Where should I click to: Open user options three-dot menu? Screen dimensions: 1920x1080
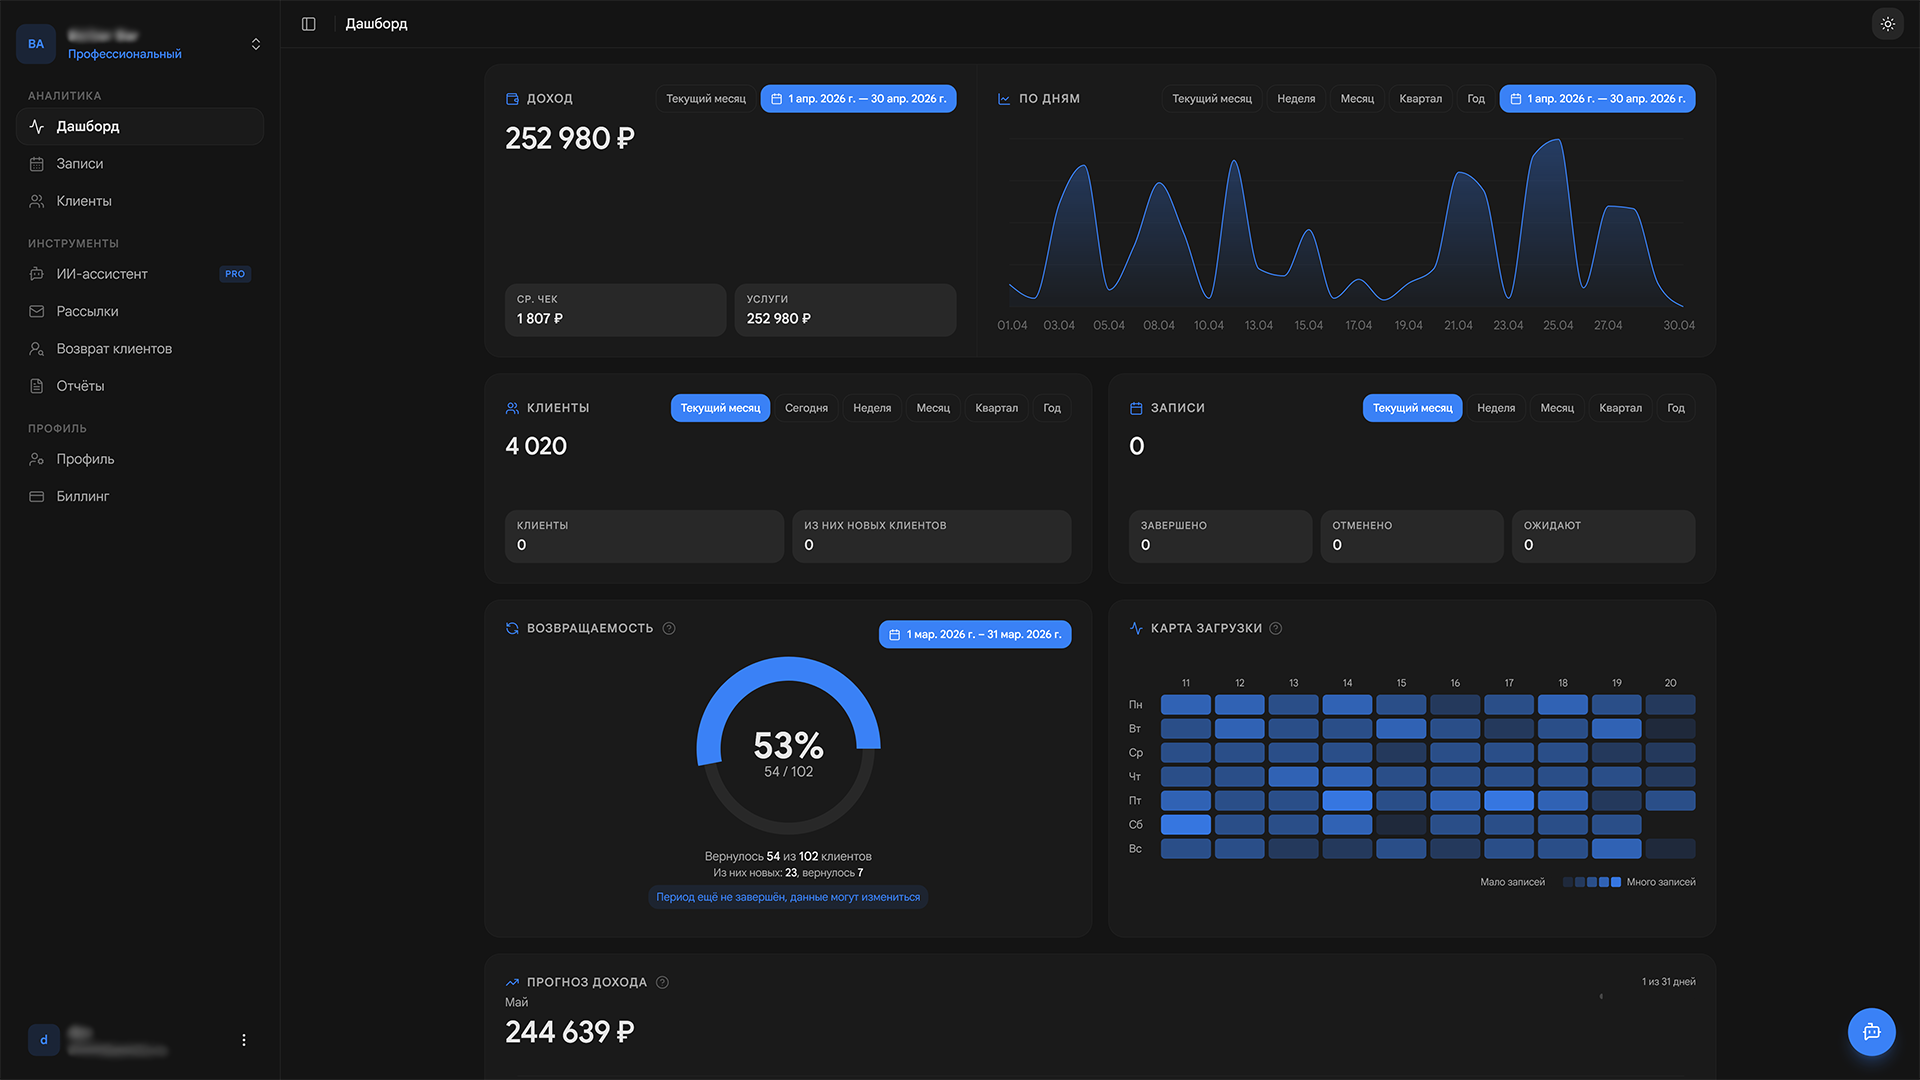click(244, 1040)
